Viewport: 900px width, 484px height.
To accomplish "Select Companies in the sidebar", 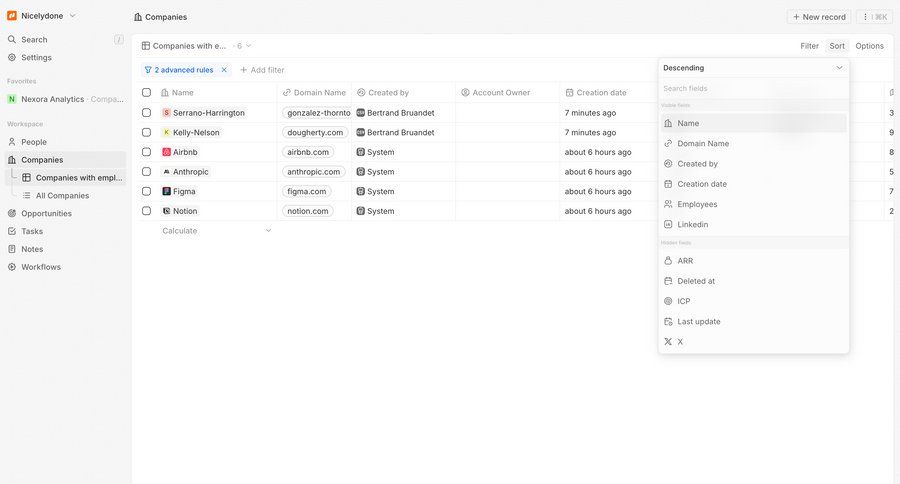I will pos(65,160).
